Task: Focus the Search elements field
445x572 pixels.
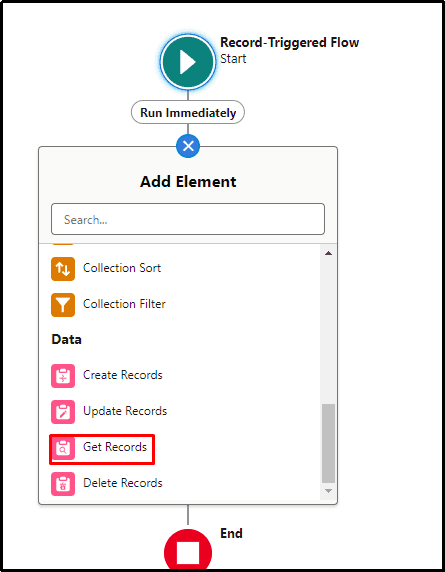Action: click(x=188, y=219)
